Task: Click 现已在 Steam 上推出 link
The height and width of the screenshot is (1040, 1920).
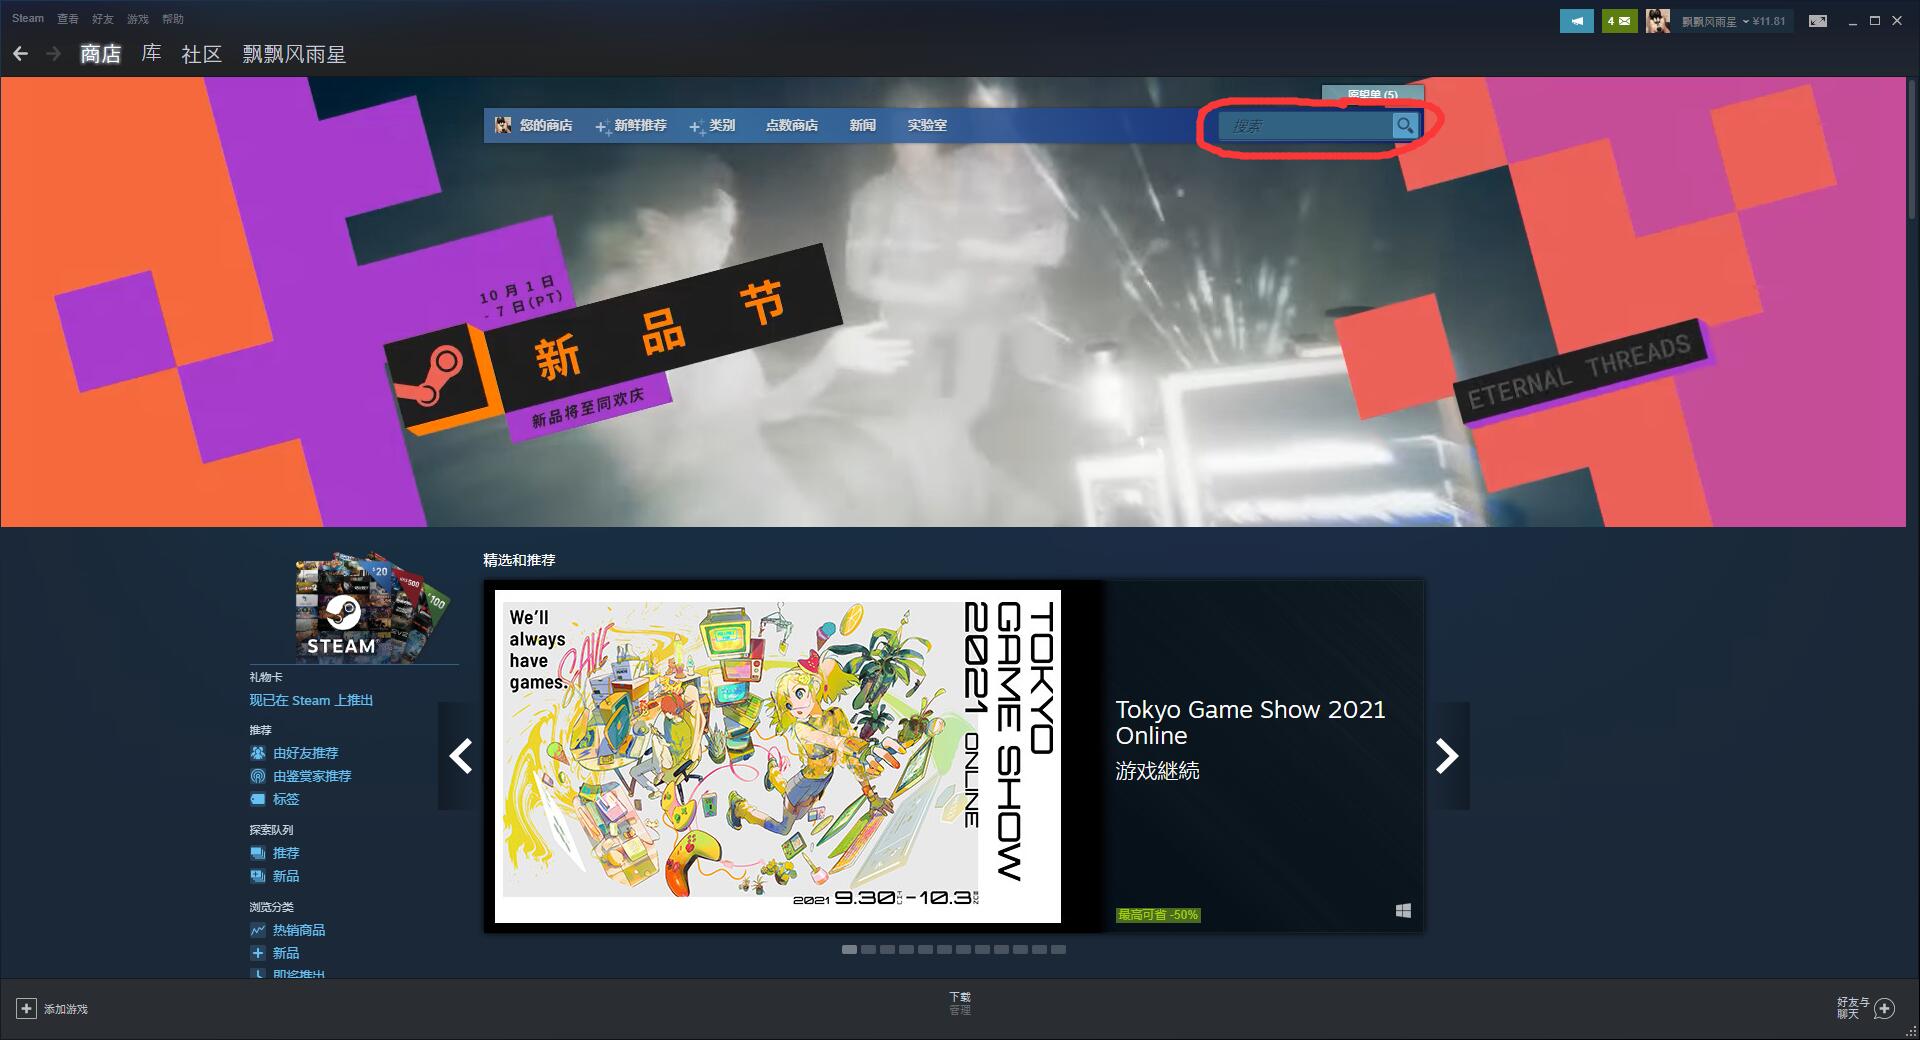Action: [311, 700]
